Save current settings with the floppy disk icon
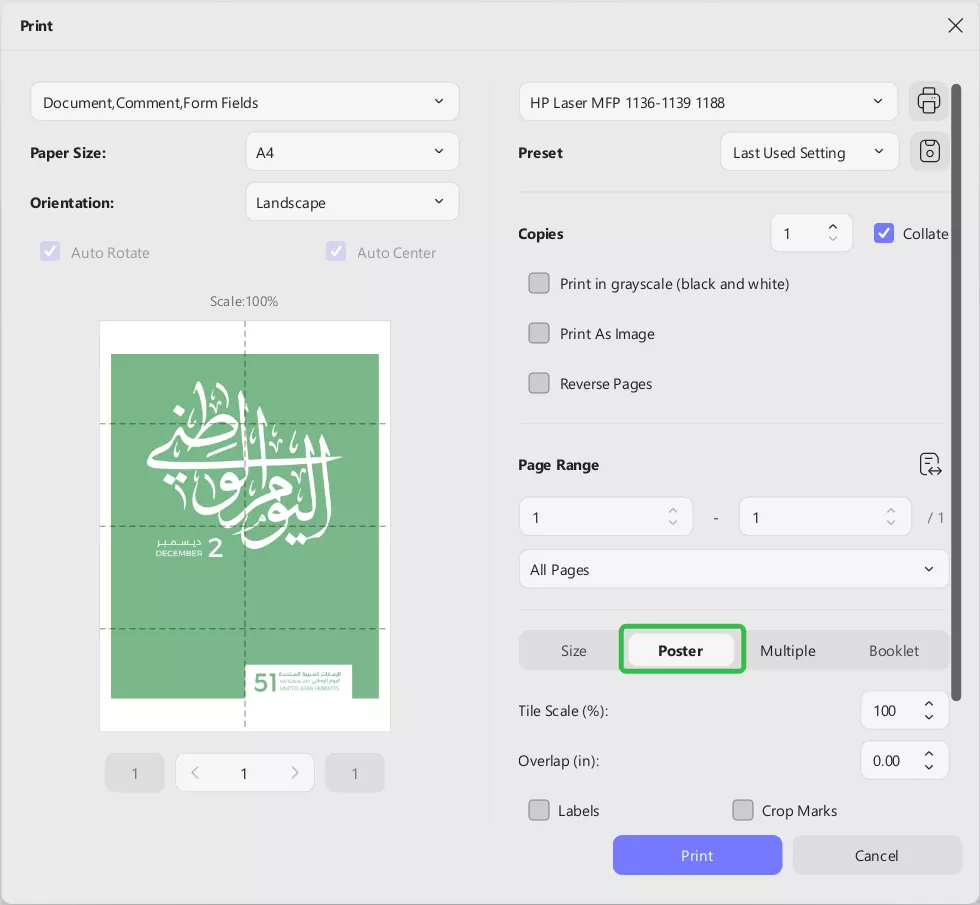This screenshot has height=905, width=980. click(x=929, y=150)
